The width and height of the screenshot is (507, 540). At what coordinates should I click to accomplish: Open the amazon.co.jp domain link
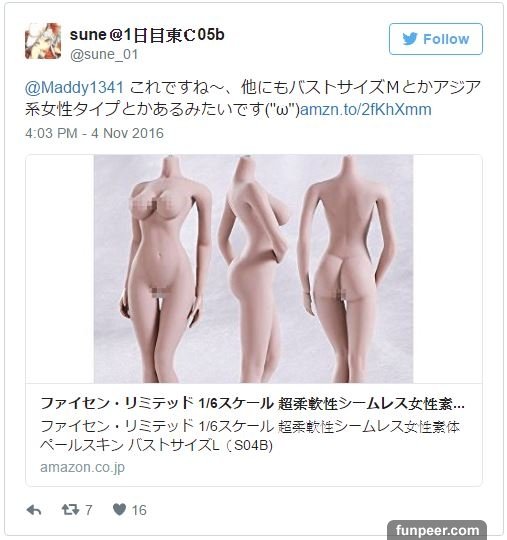click(x=82, y=467)
